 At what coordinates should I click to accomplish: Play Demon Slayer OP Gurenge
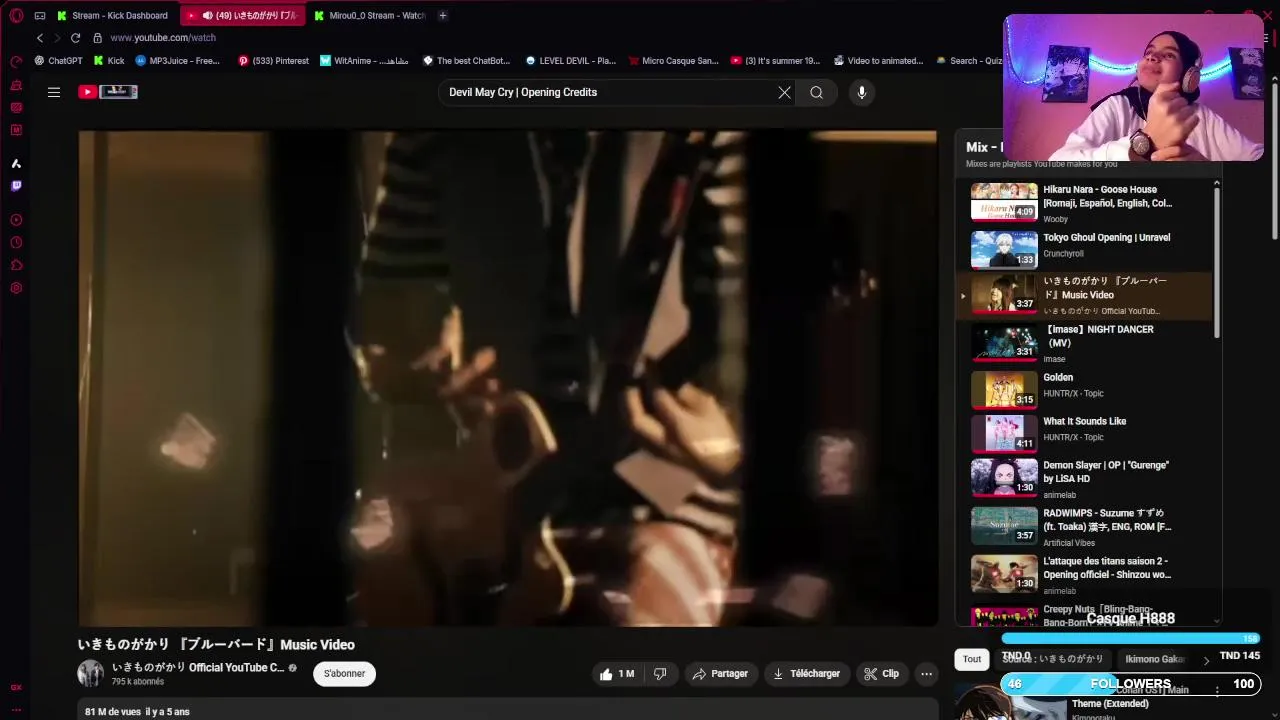(x=1084, y=479)
